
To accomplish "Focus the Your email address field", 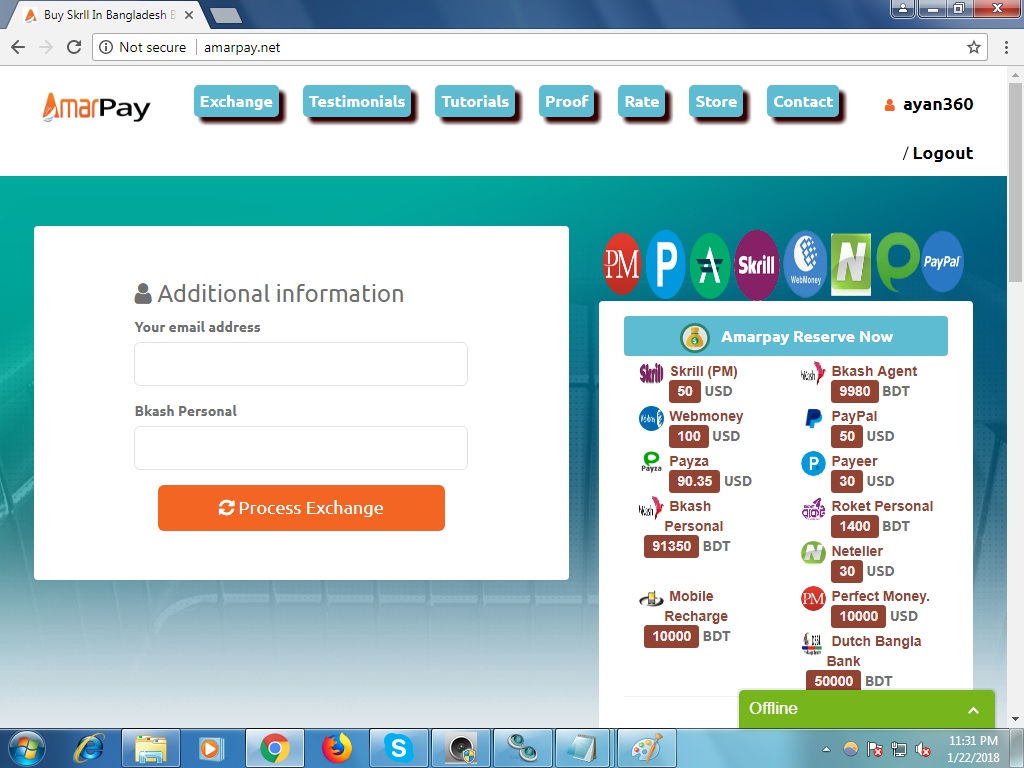I will [x=301, y=364].
